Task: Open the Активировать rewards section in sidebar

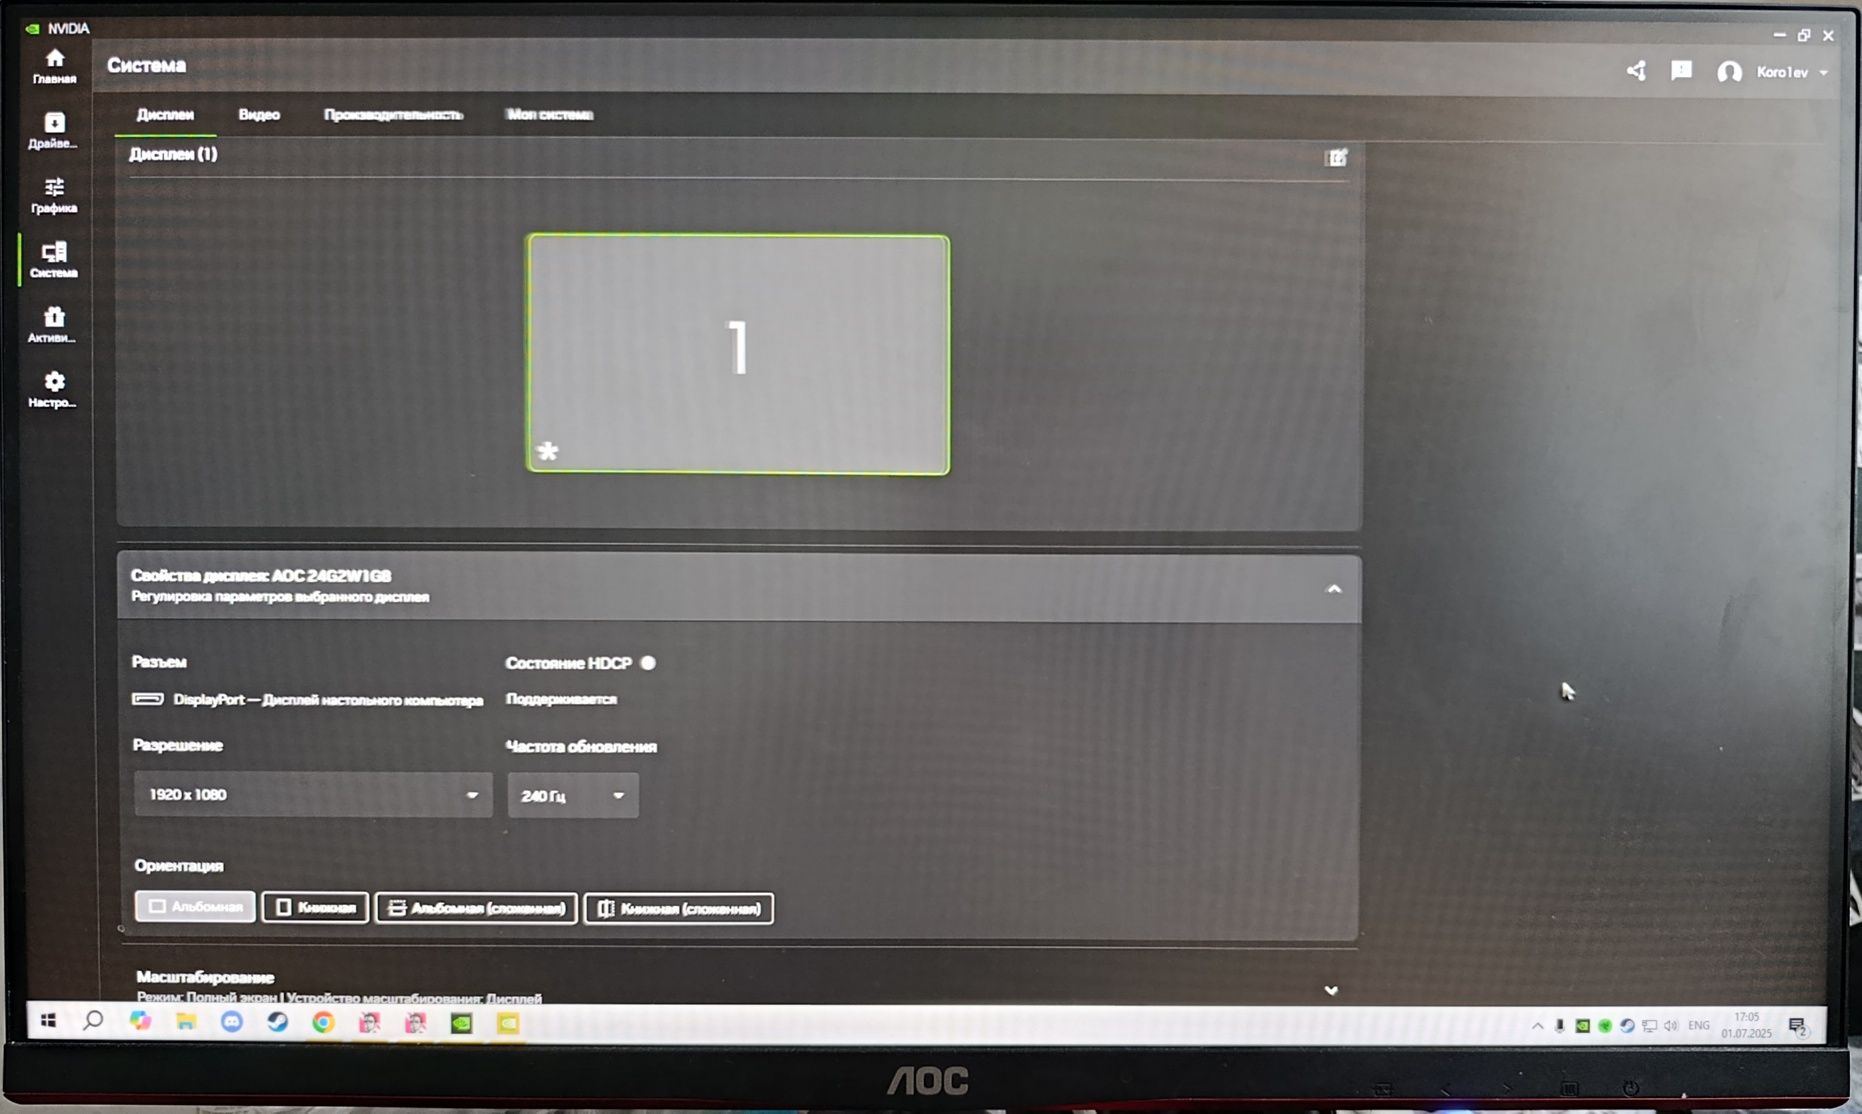Action: click(54, 325)
